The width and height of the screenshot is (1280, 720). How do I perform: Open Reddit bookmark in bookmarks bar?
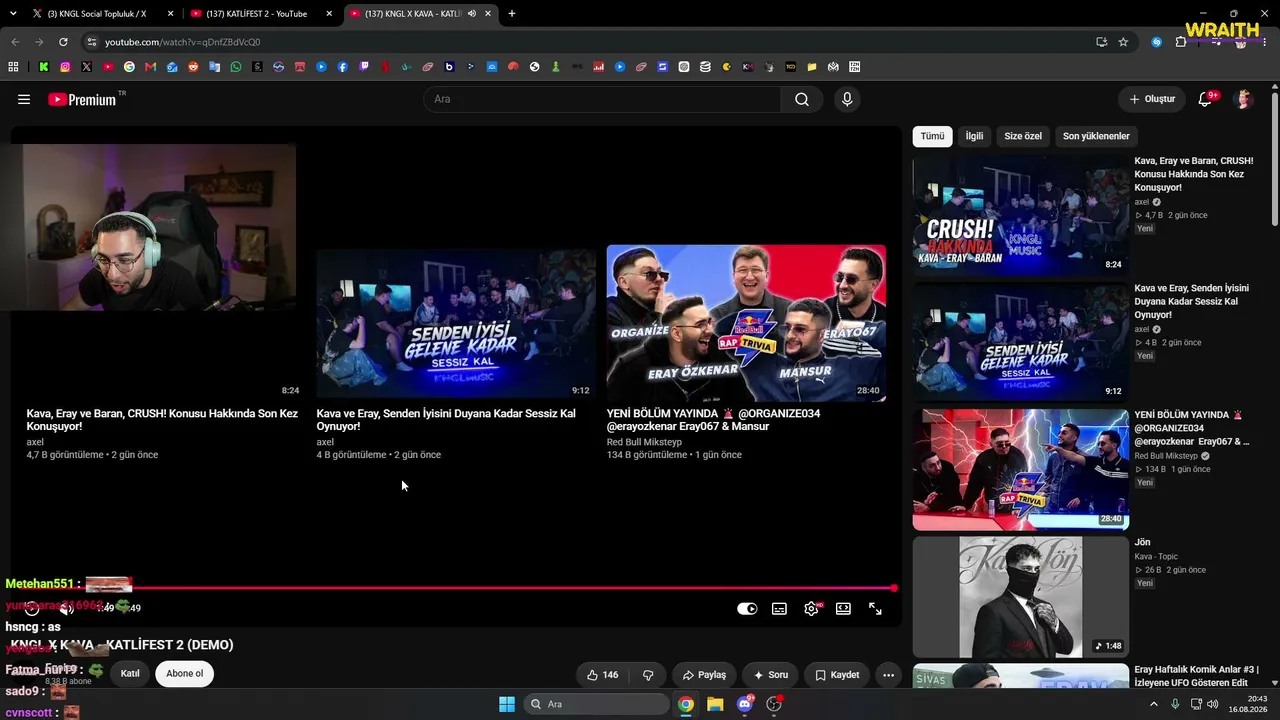tap(193, 67)
